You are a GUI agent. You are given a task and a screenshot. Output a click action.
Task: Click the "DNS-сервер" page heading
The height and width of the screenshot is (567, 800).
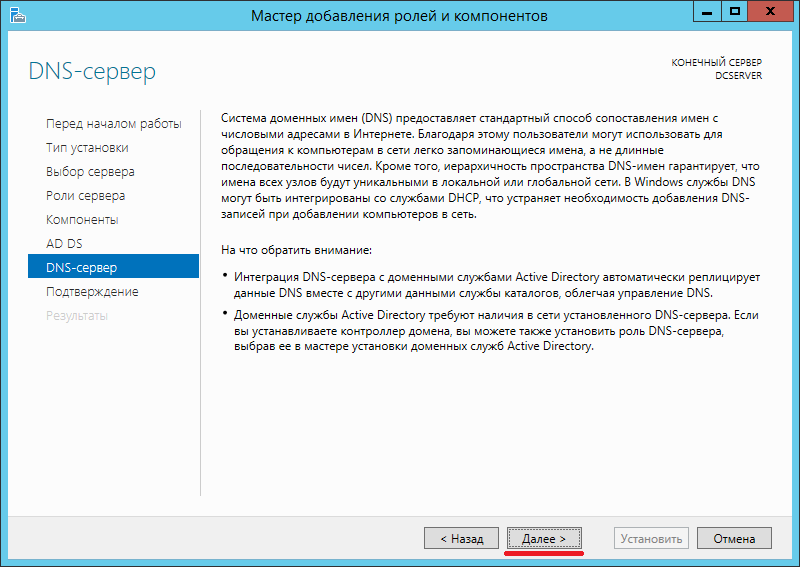coord(92,71)
